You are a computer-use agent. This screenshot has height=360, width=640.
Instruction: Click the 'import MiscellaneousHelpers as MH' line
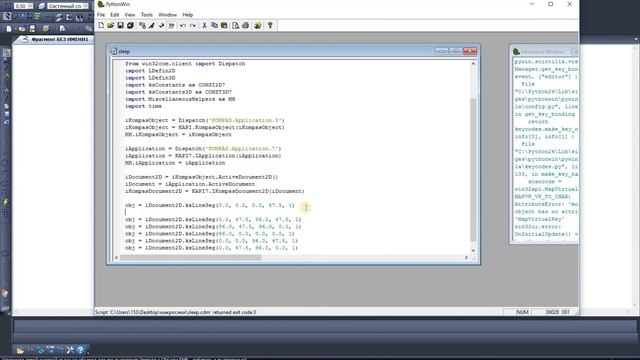[x=180, y=99]
